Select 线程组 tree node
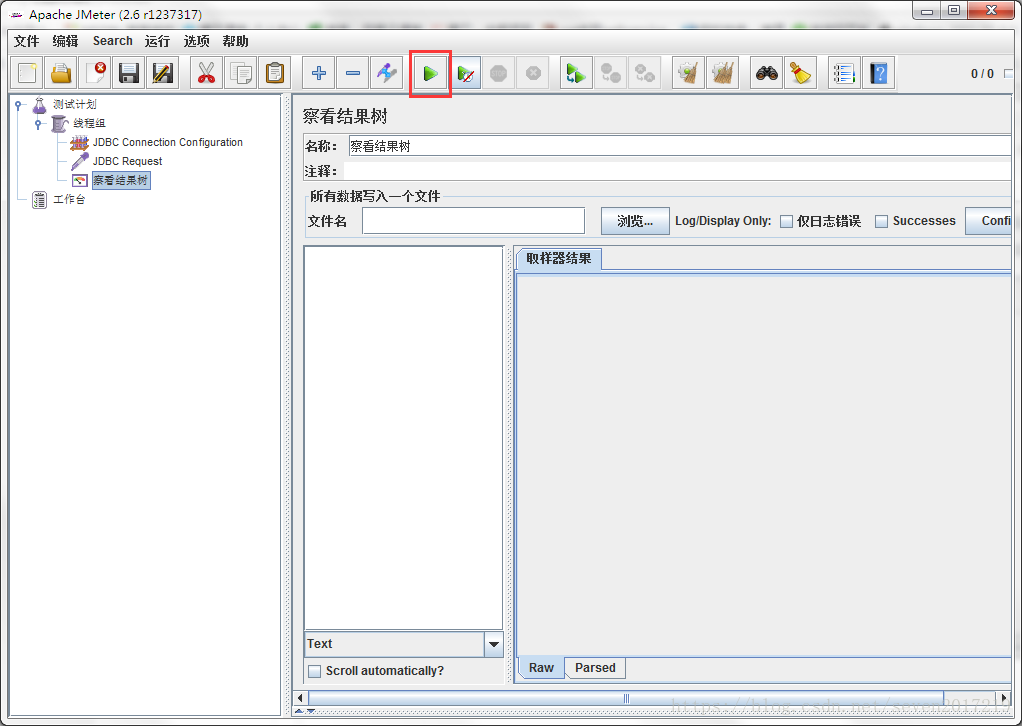This screenshot has height=726, width=1022. pyautogui.click(x=89, y=123)
